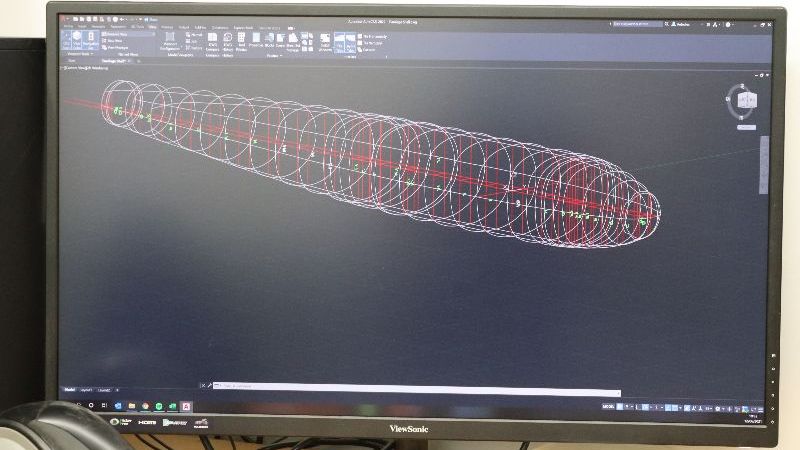This screenshot has width=800, height=450.
Task: Open Chrome from the taskbar
Action: [x=145, y=406]
